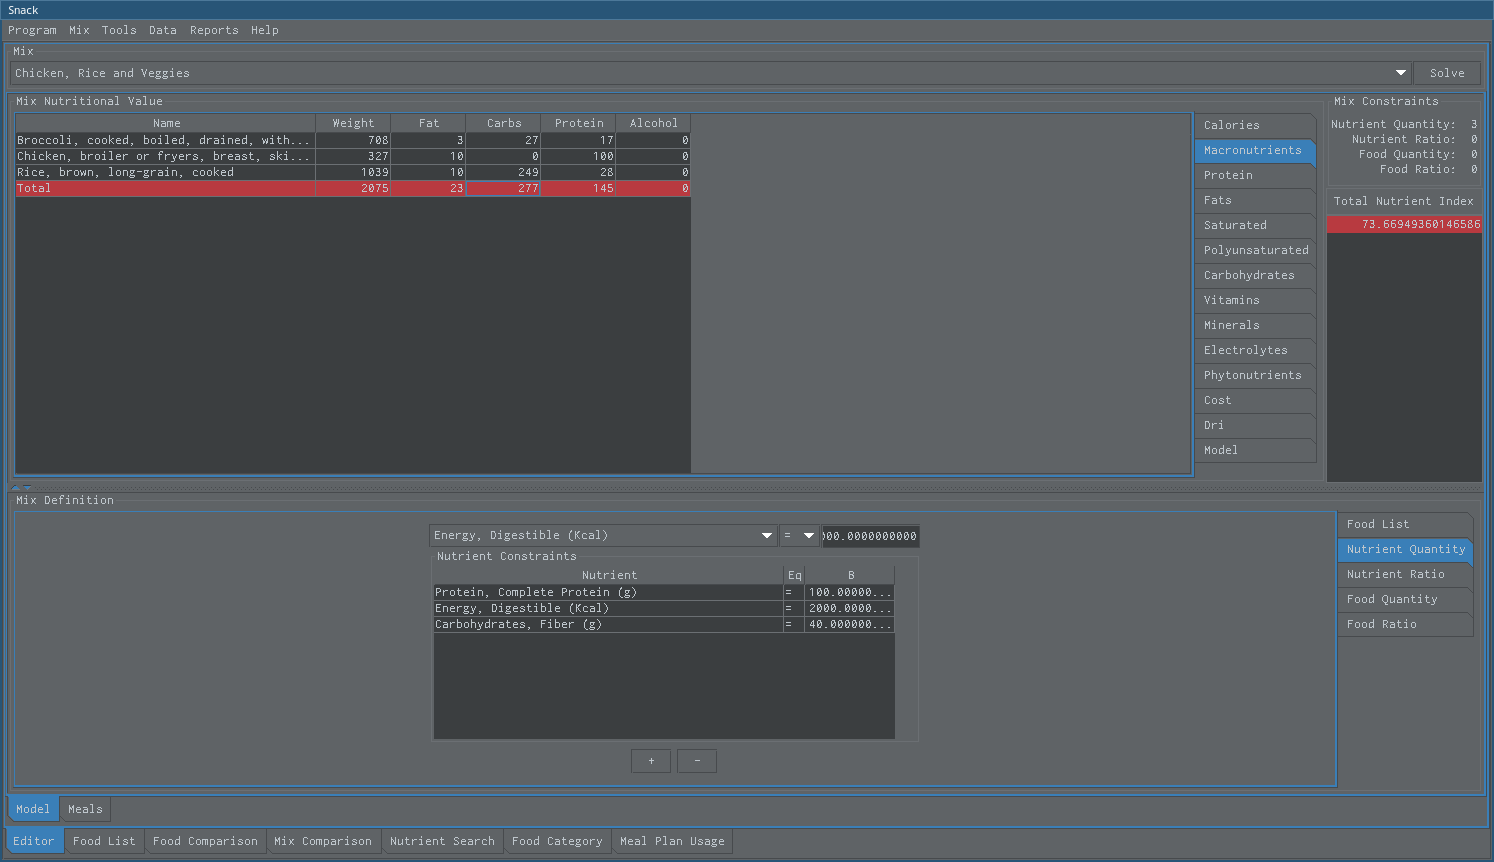Select the Rice, brown, long-grain, cooked row
The image size is (1494, 862).
coord(353,172)
